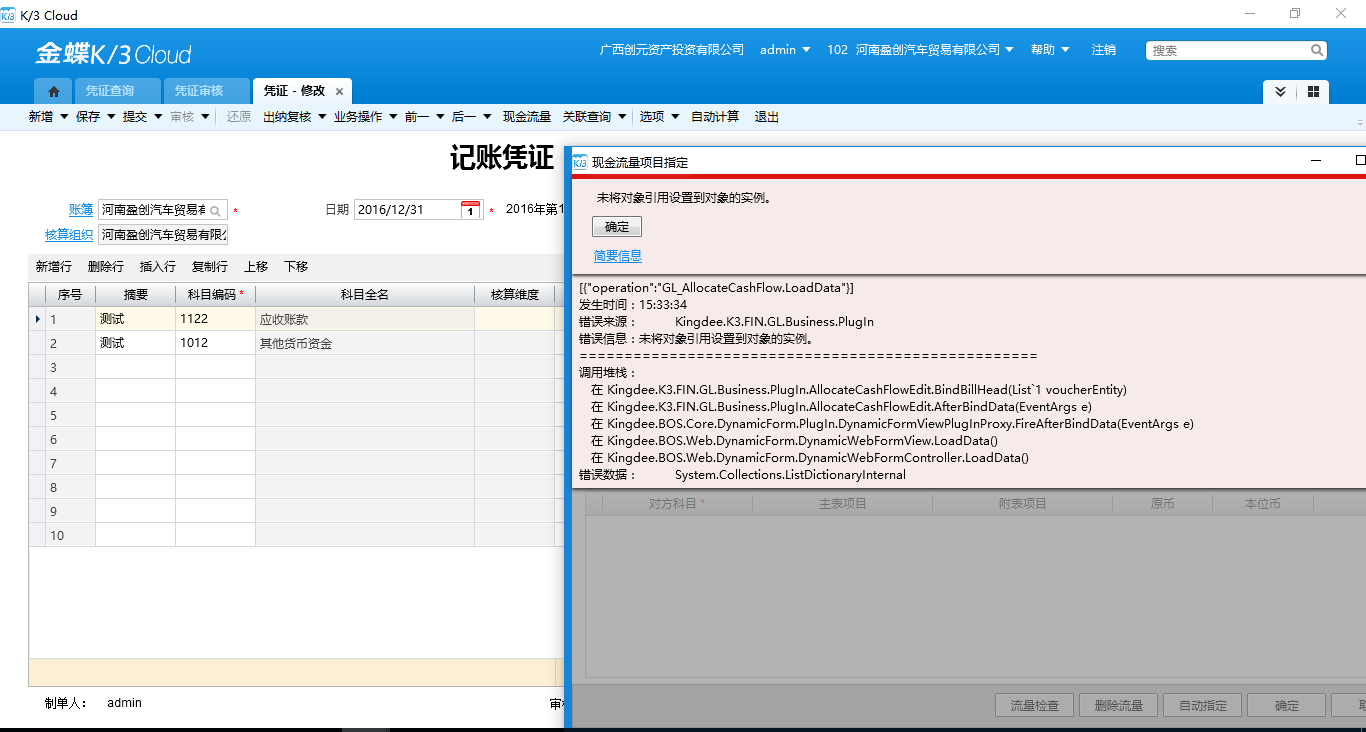Expand the 新增 dropdown arrow
Viewport: 1366px width, 732px height.
pos(64,117)
